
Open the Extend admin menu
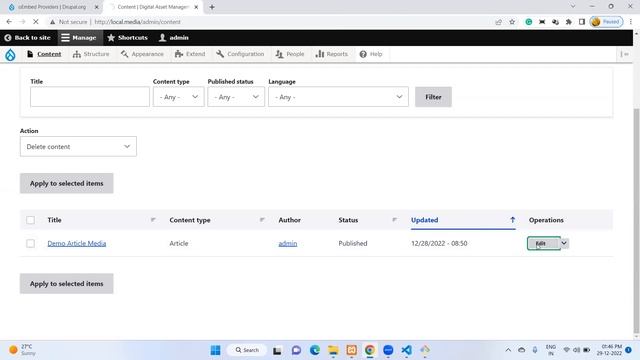(x=190, y=54)
